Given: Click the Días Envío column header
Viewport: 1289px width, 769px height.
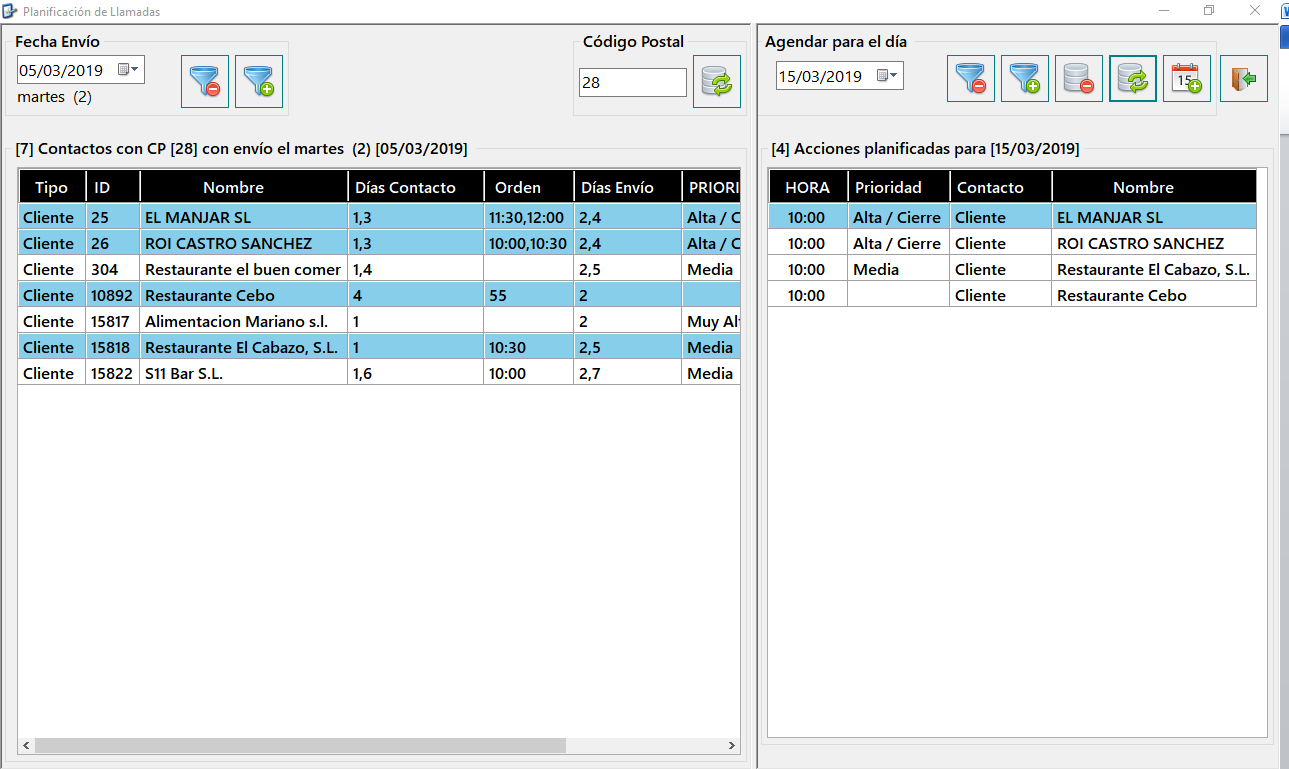Looking at the screenshot, I should point(627,187).
